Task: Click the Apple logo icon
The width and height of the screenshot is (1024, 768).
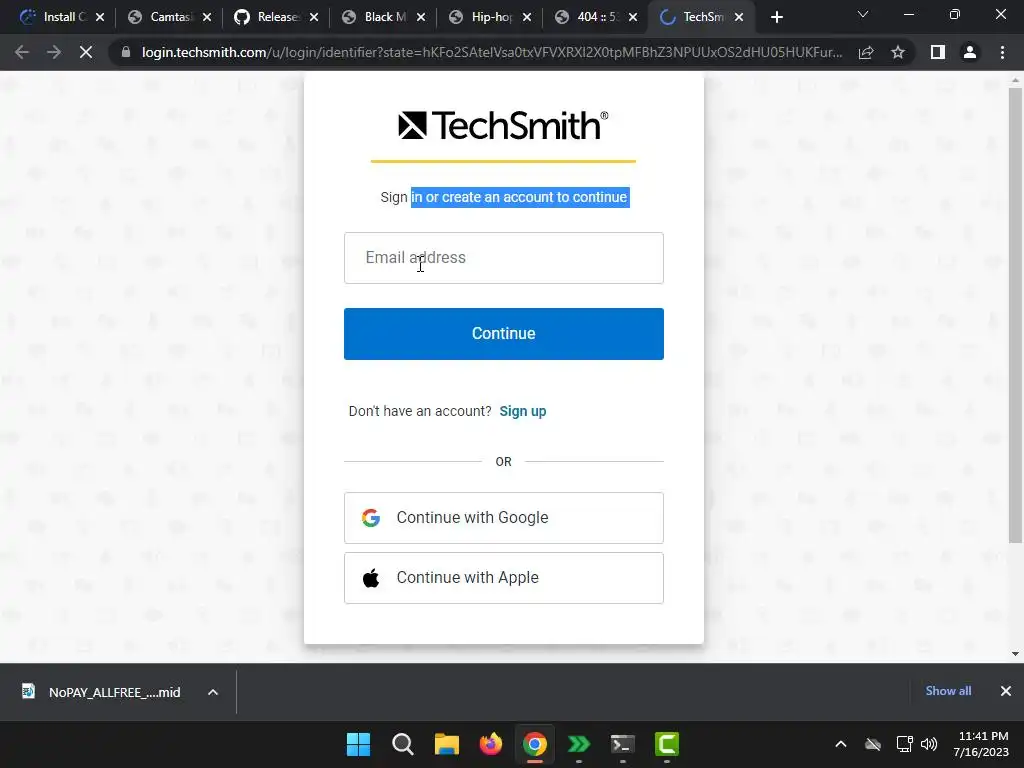Action: pos(371,578)
